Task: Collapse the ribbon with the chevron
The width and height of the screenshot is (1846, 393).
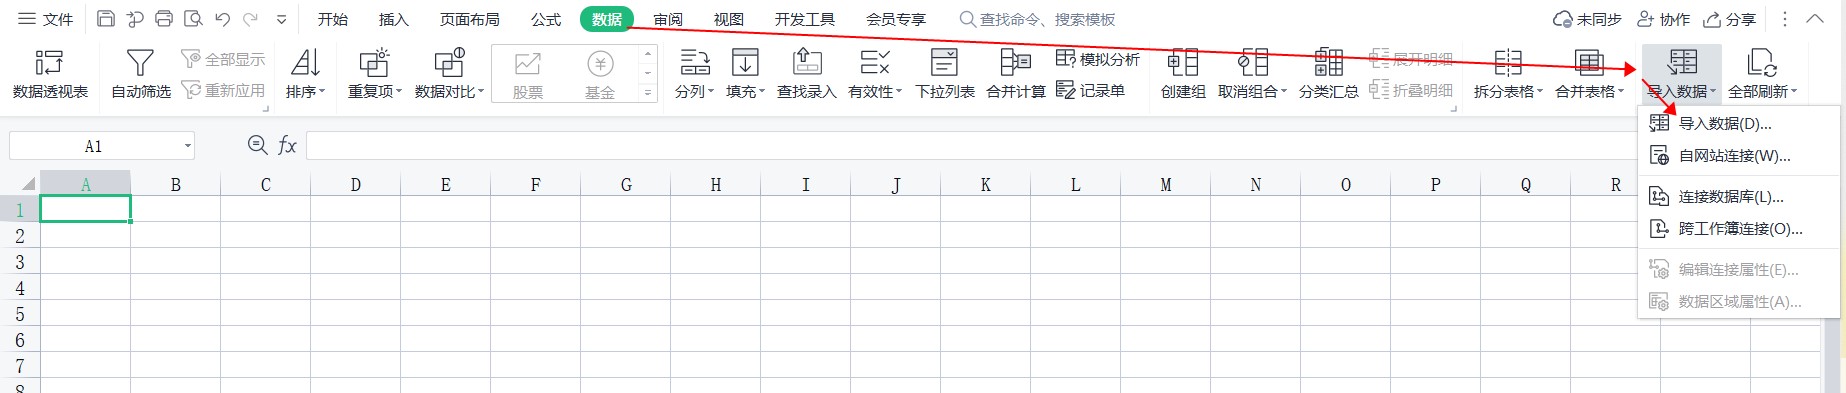Action: tap(1815, 19)
